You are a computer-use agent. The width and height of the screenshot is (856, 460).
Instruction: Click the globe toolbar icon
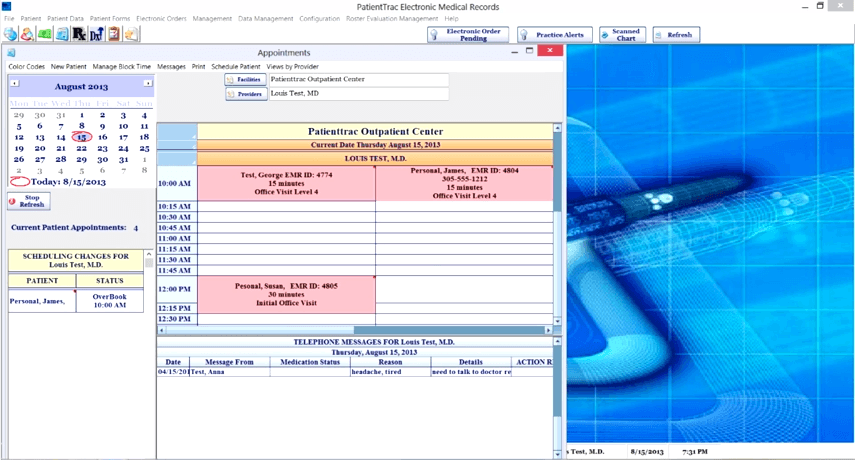pyautogui.click(x=10, y=34)
